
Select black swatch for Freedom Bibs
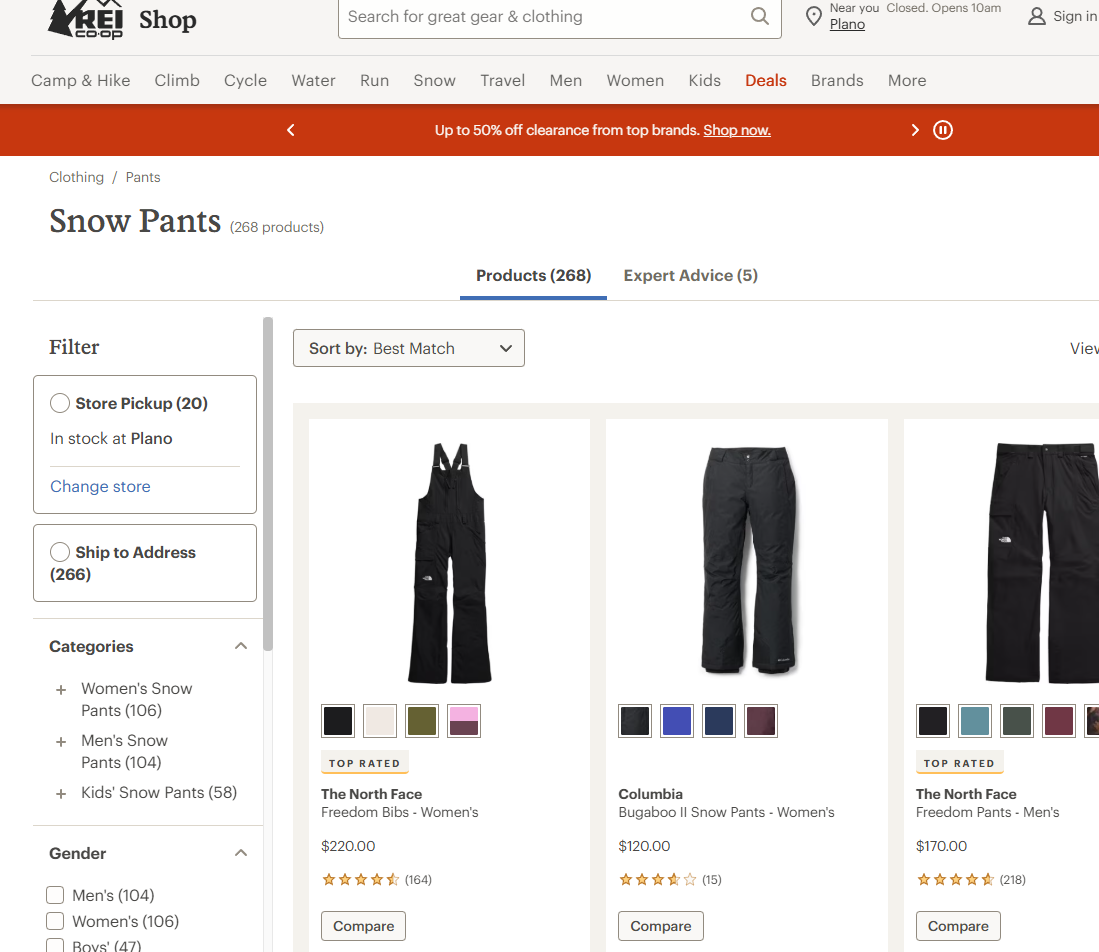338,721
